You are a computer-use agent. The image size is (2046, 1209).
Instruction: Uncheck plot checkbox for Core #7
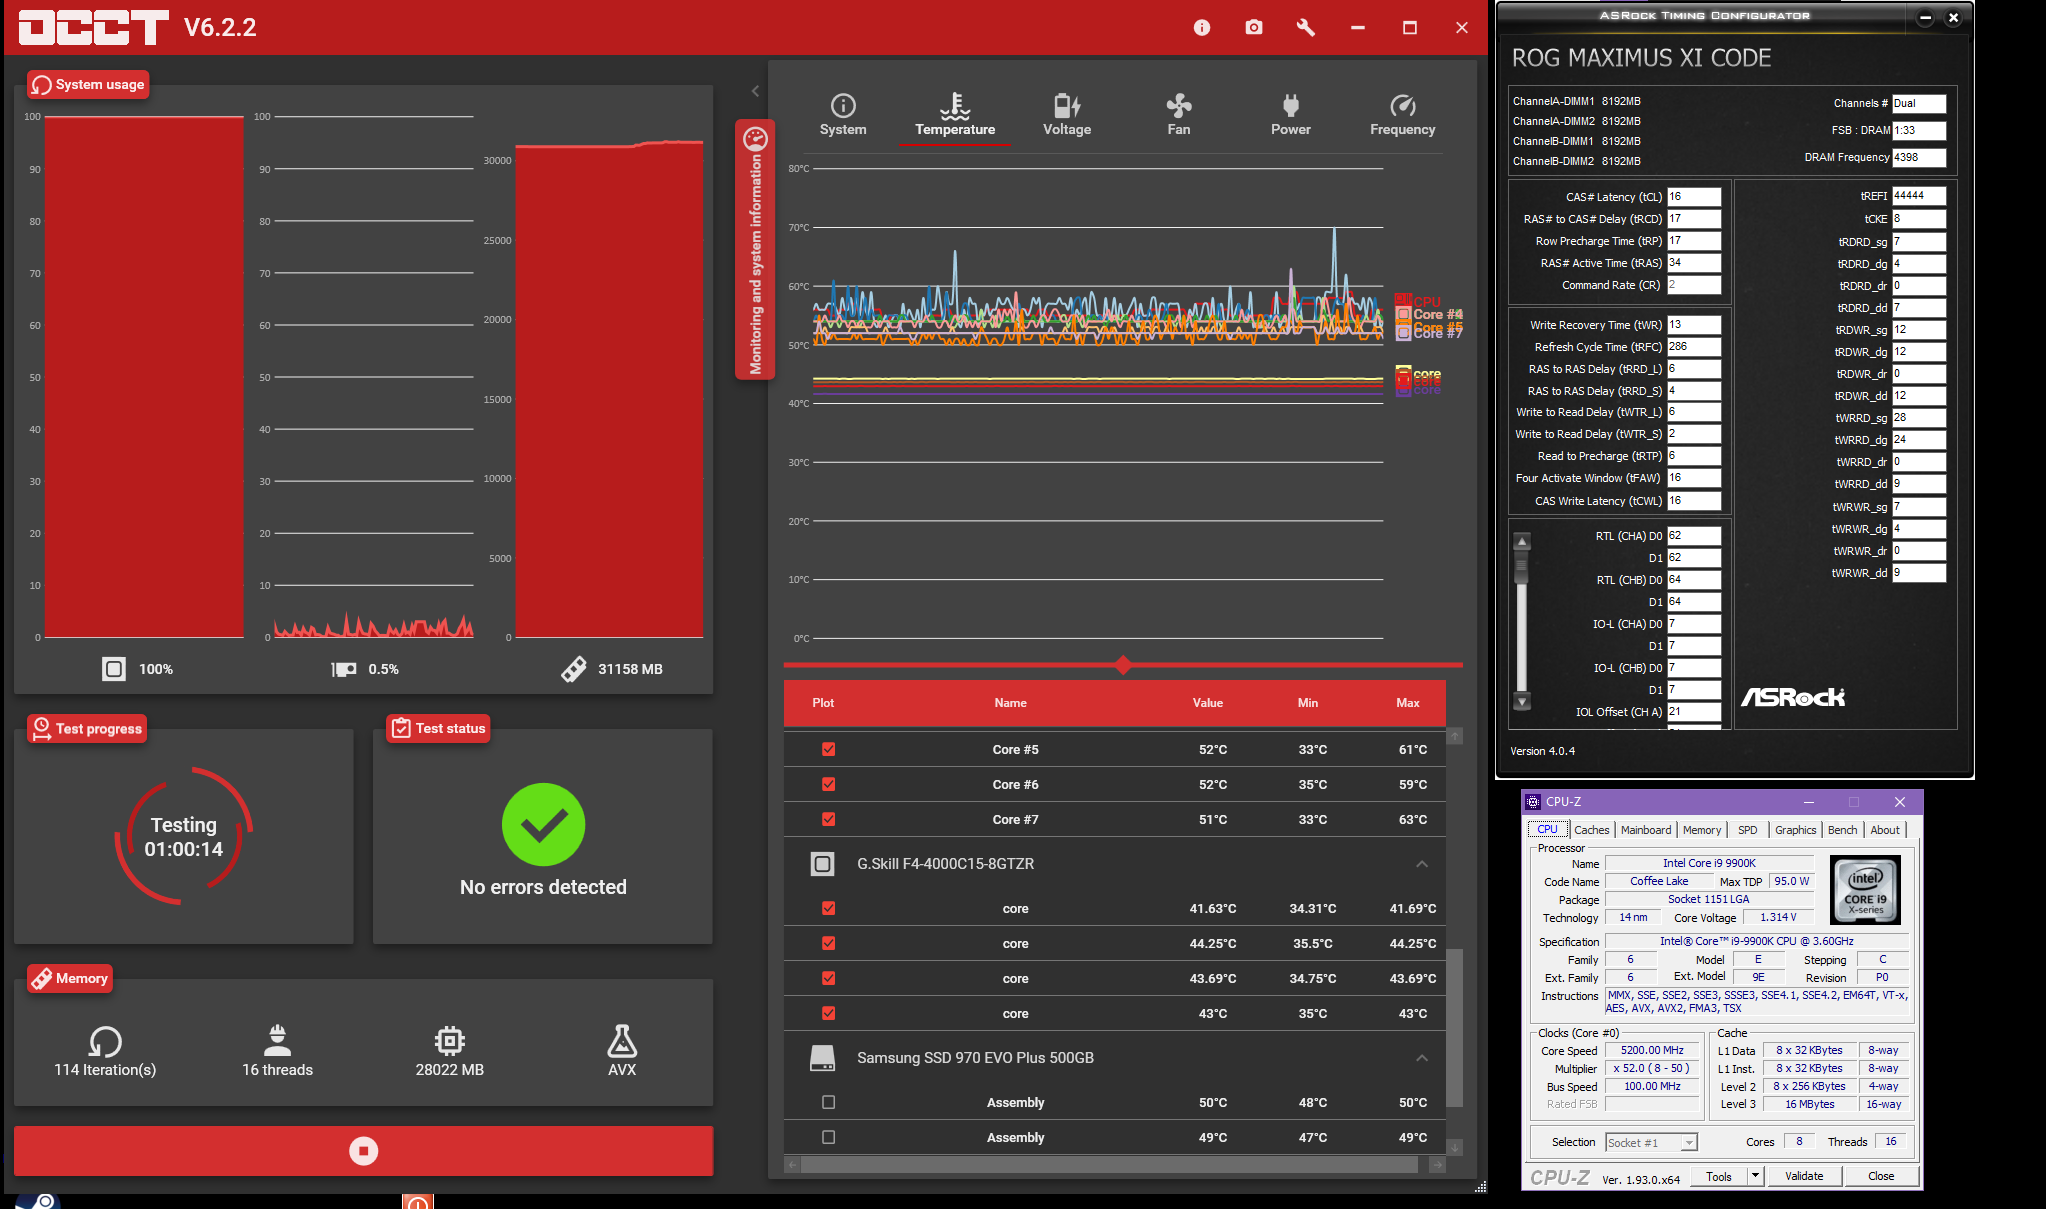click(828, 819)
